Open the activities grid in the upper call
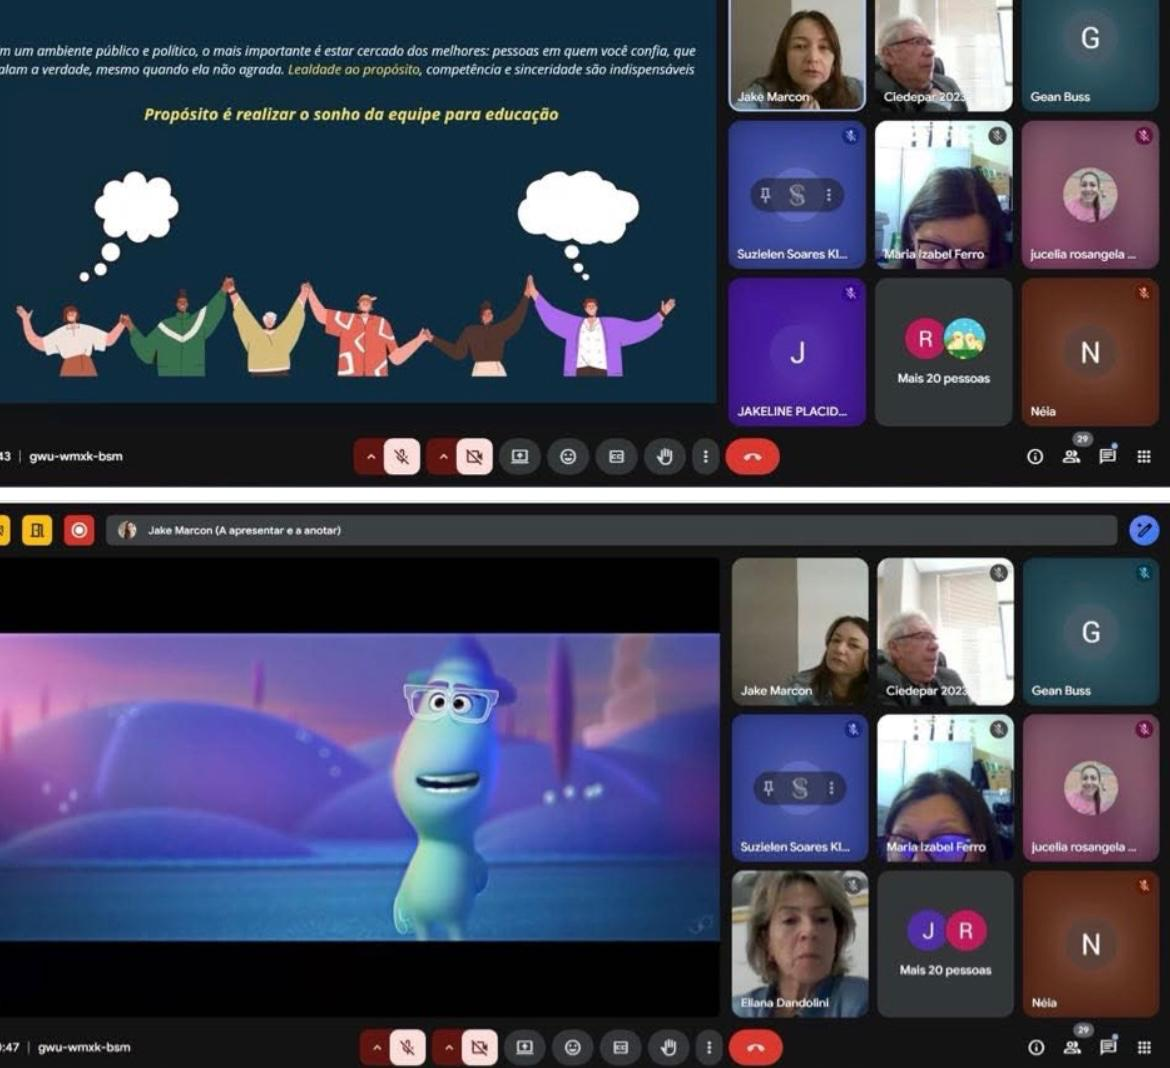 tap(1143, 457)
